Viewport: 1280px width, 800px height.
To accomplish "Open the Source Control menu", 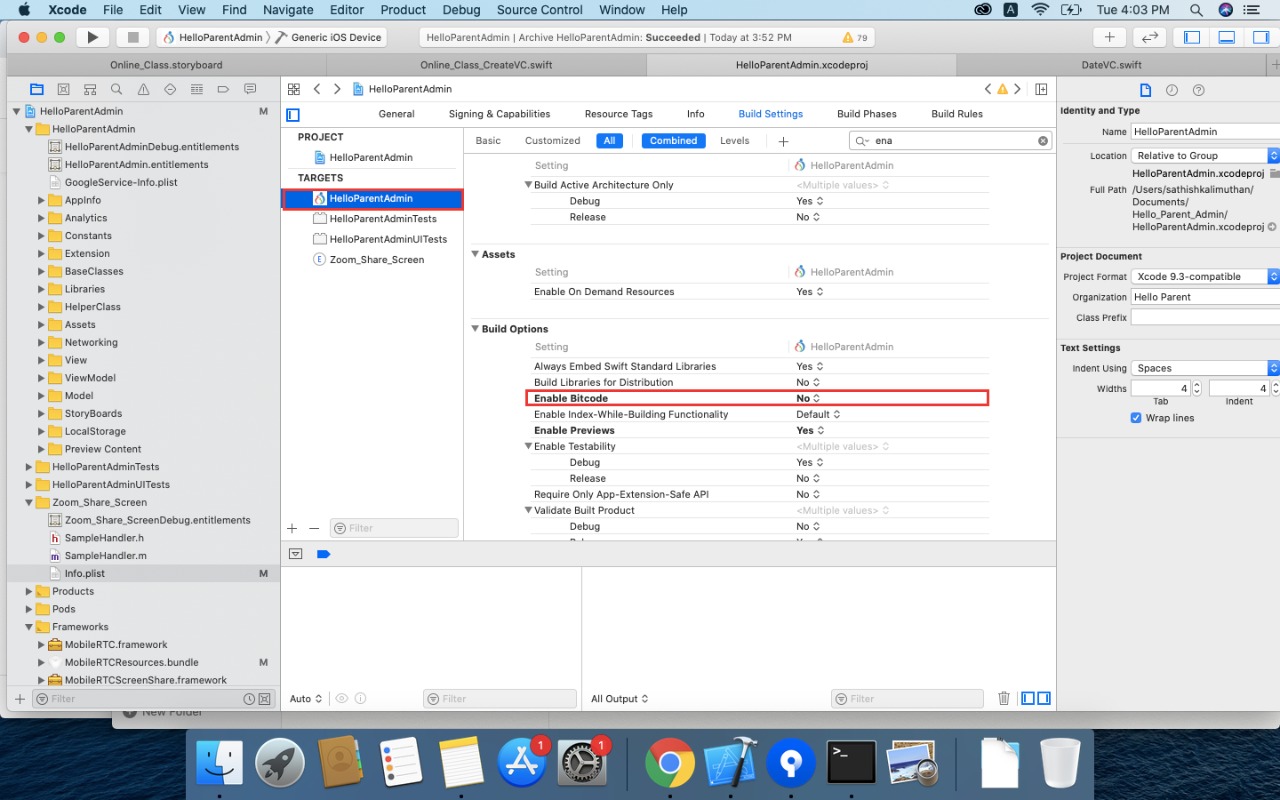I will click(540, 10).
